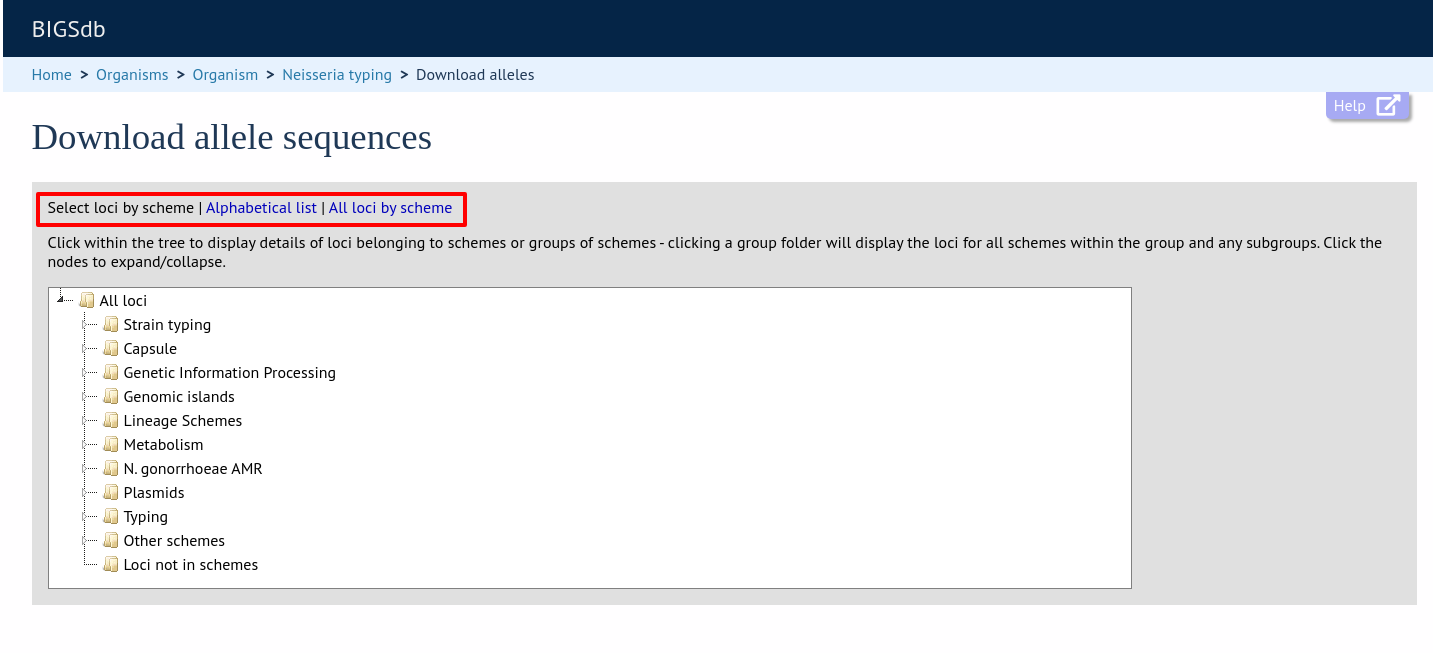The image size is (1433, 653).
Task: Select Metabolism in the tree
Action: [x=163, y=444]
